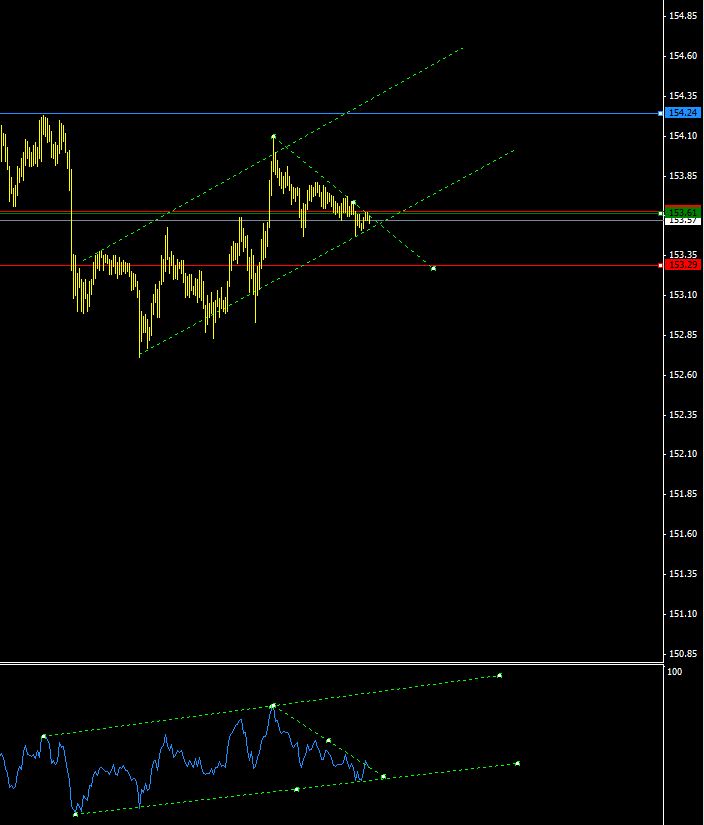Click the indicator scale value 100
This screenshot has width=704, height=825.
click(x=675, y=671)
